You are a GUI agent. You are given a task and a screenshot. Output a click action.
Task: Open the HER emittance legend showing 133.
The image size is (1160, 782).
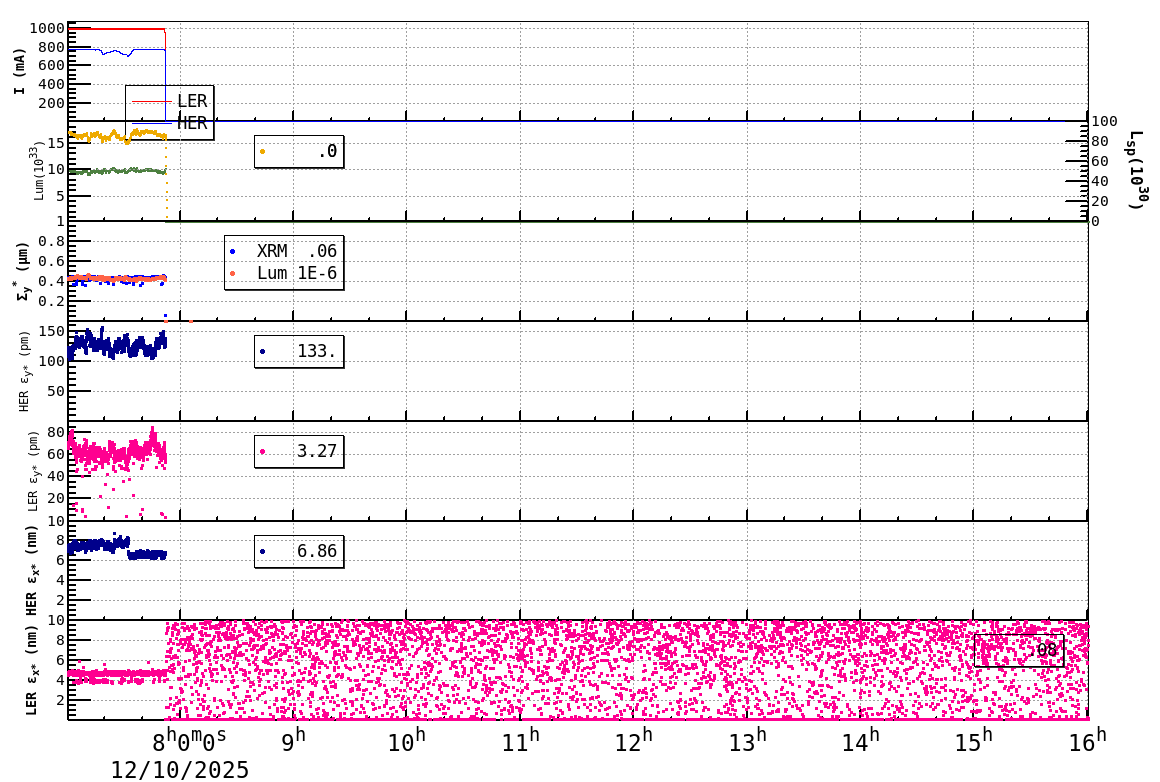pos(300,351)
